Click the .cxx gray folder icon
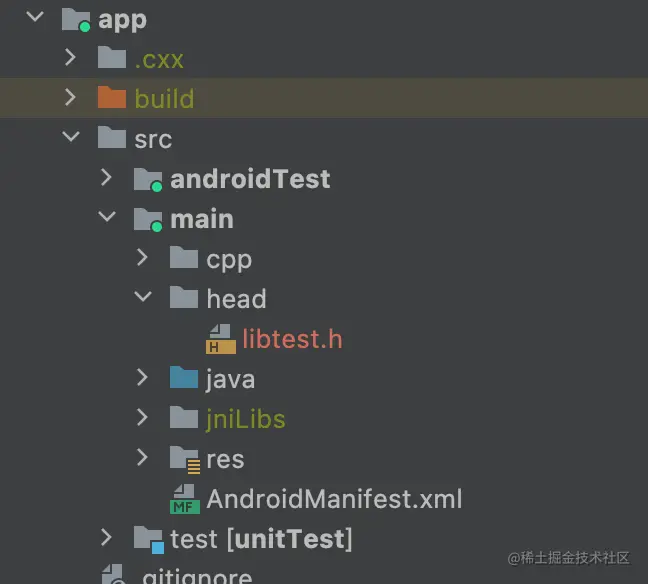 (112, 57)
